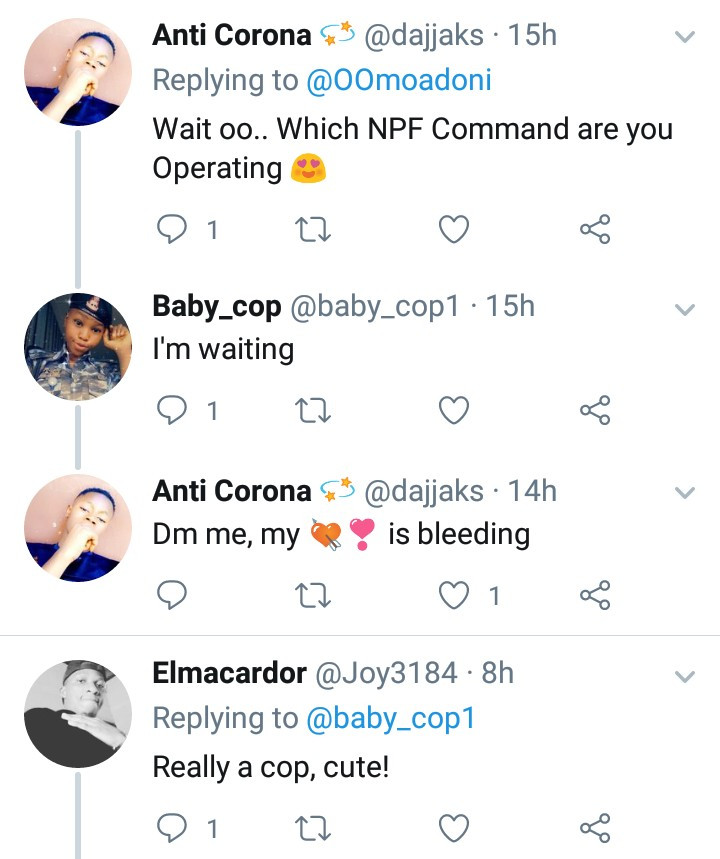The width and height of the screenshot is (720, 859).
Task: Open Elmacardor's profile by display name
Action: [x=229, y=674]
